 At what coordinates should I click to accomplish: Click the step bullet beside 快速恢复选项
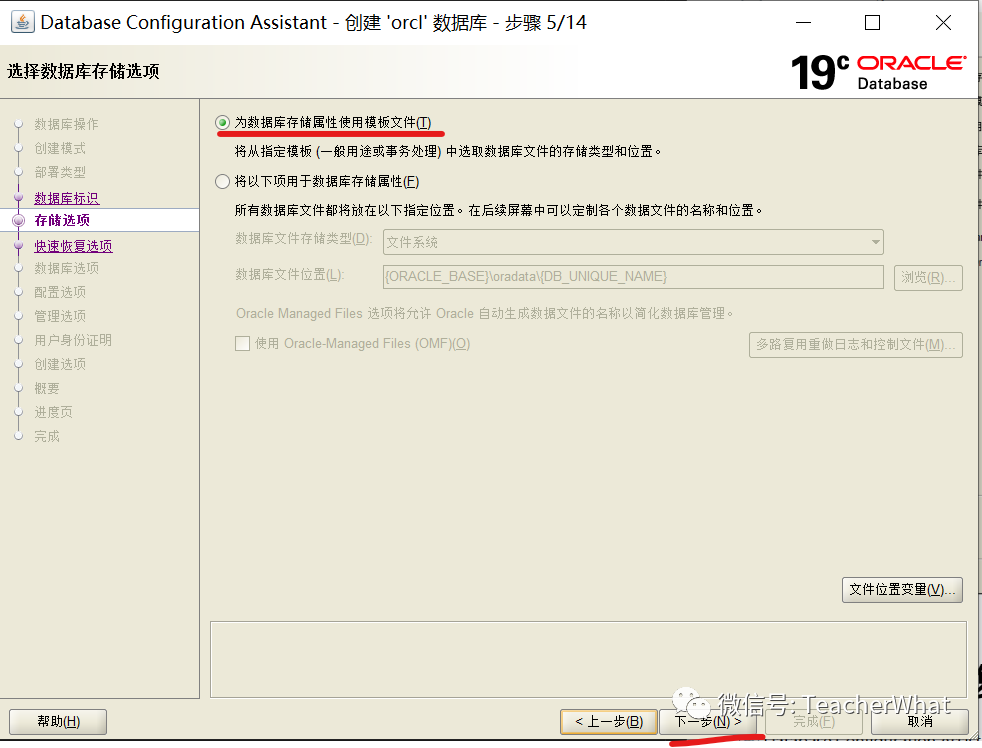point(19,246)
